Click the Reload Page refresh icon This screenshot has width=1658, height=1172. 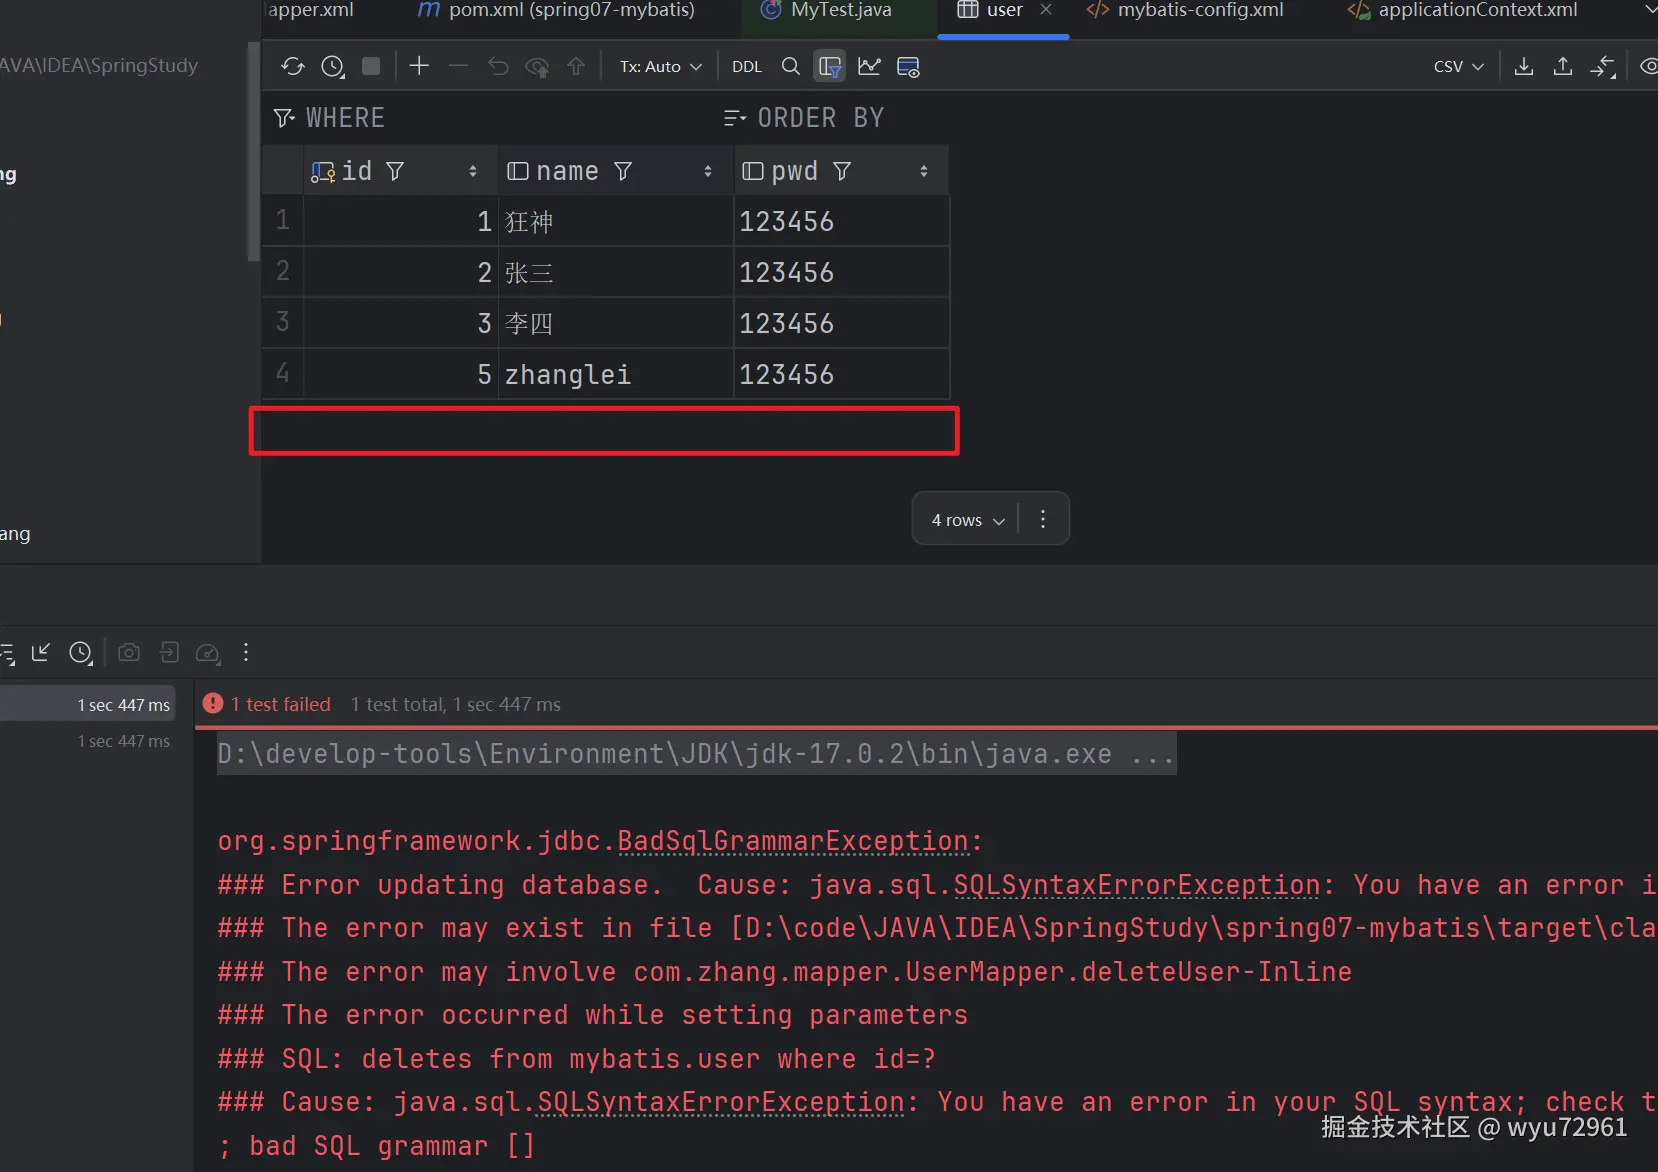coord(292,66)
